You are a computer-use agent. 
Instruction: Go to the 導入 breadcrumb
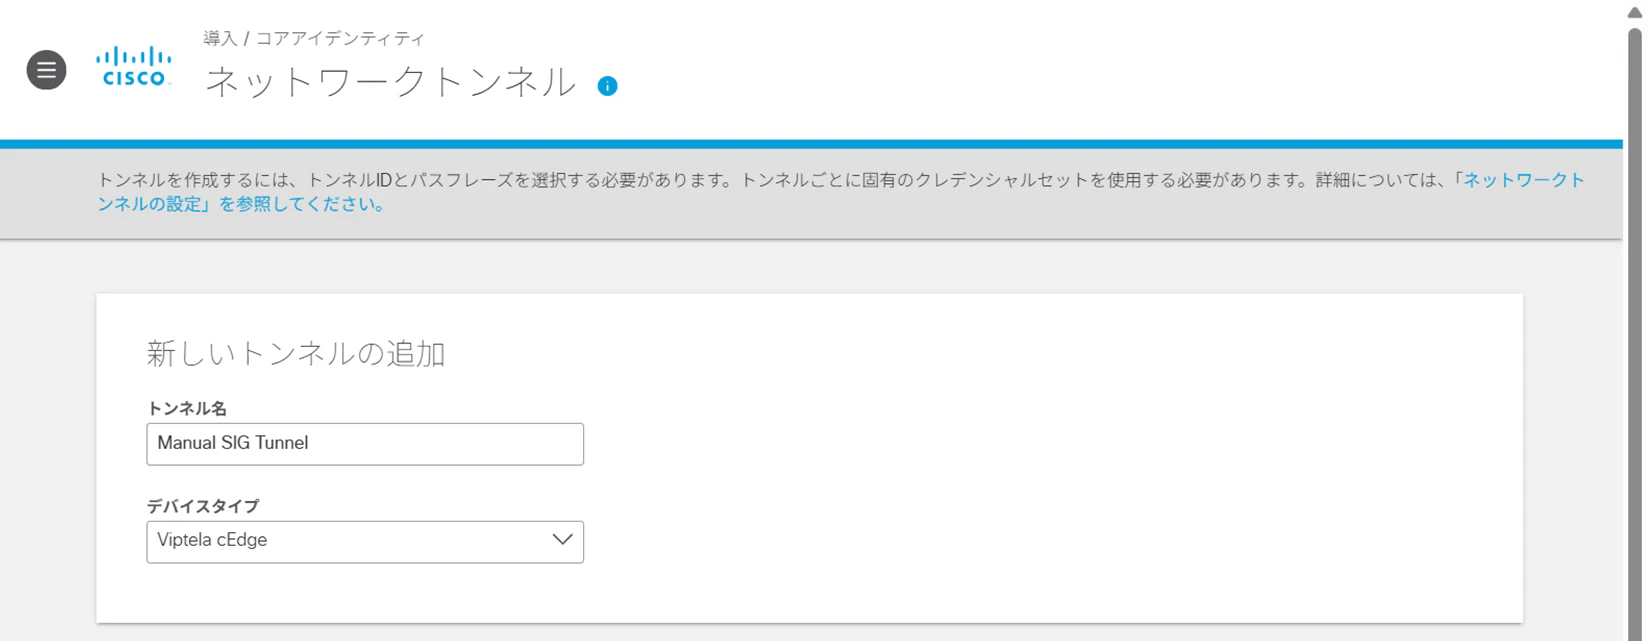(x=220, y=39)
